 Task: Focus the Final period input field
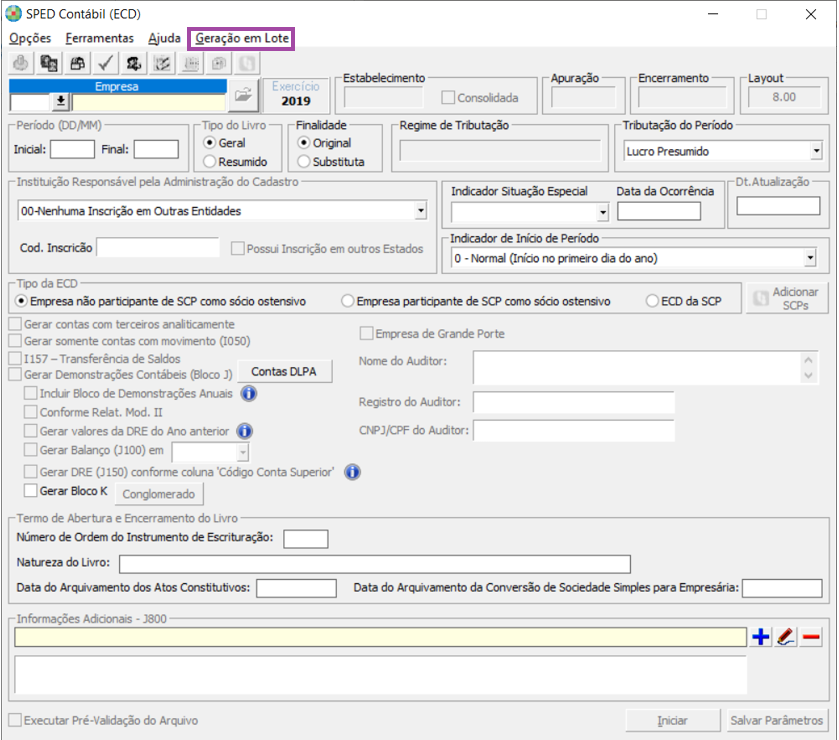click(156, 149)
